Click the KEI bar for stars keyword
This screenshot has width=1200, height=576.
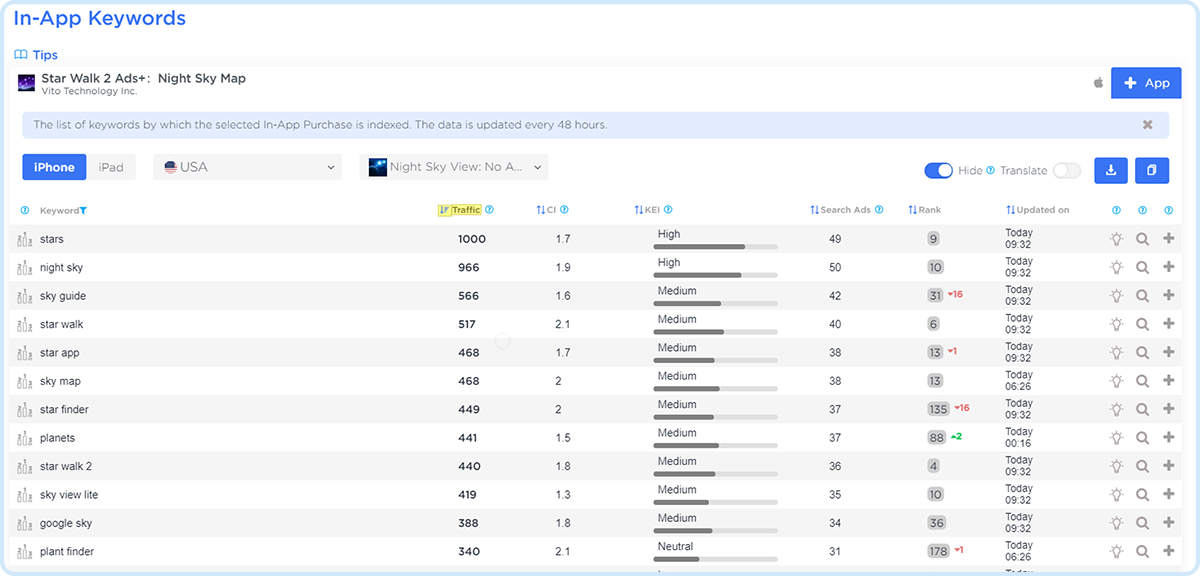click(x=715, y=246)
